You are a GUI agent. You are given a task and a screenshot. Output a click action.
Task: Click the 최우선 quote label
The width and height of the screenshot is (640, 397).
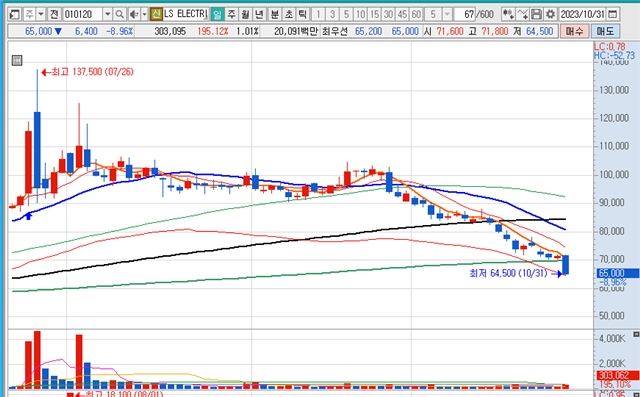point(335,31)
